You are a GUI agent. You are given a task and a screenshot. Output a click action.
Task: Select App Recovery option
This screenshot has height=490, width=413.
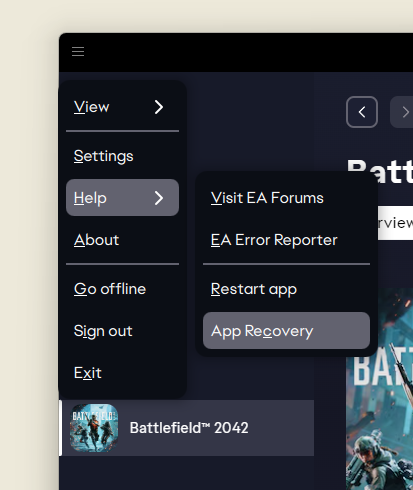coord(286,331)
